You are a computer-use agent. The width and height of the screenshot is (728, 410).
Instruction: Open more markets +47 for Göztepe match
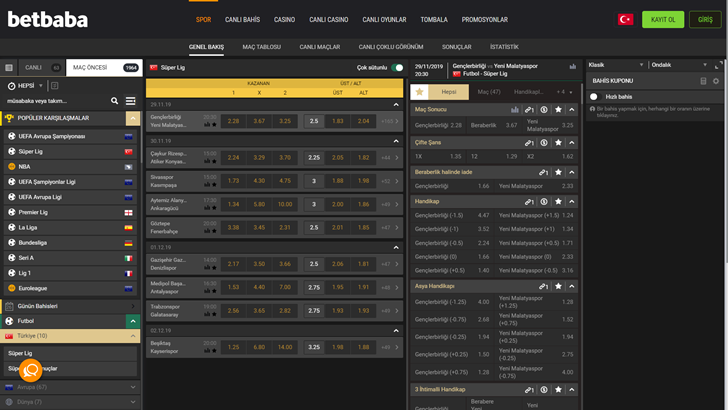tap(390, 228)
